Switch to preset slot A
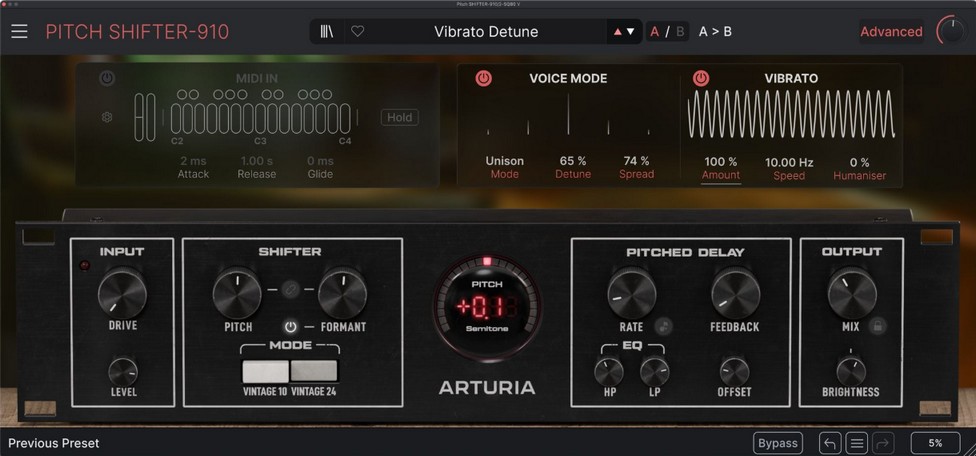976x456 pixels. pos(654,31)
